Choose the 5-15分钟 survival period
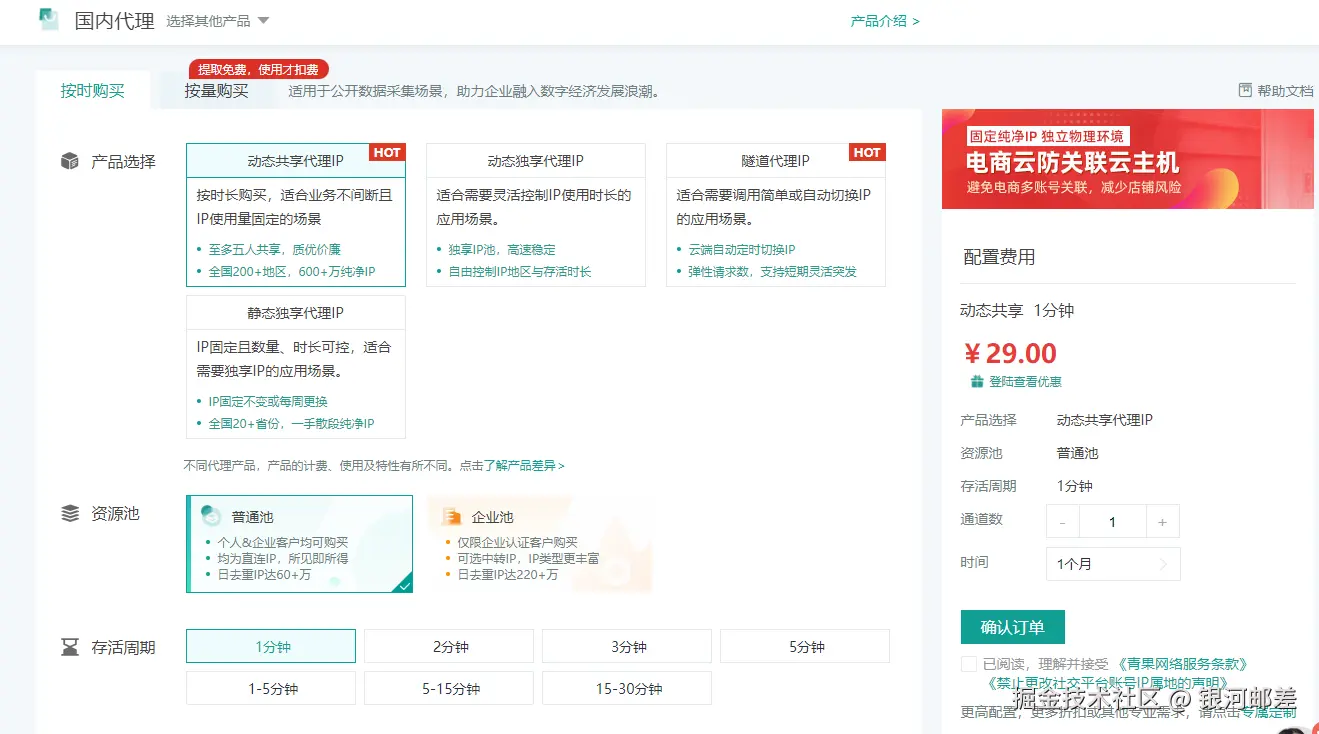Screen dimensions: 1319x734 [449, 688]
